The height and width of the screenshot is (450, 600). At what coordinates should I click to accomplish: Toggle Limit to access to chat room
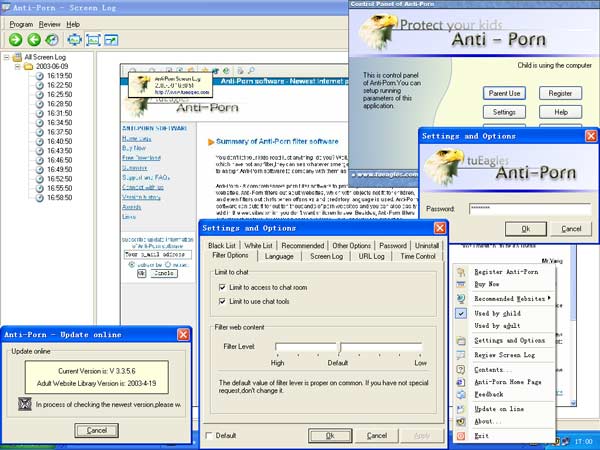[222, 287]
